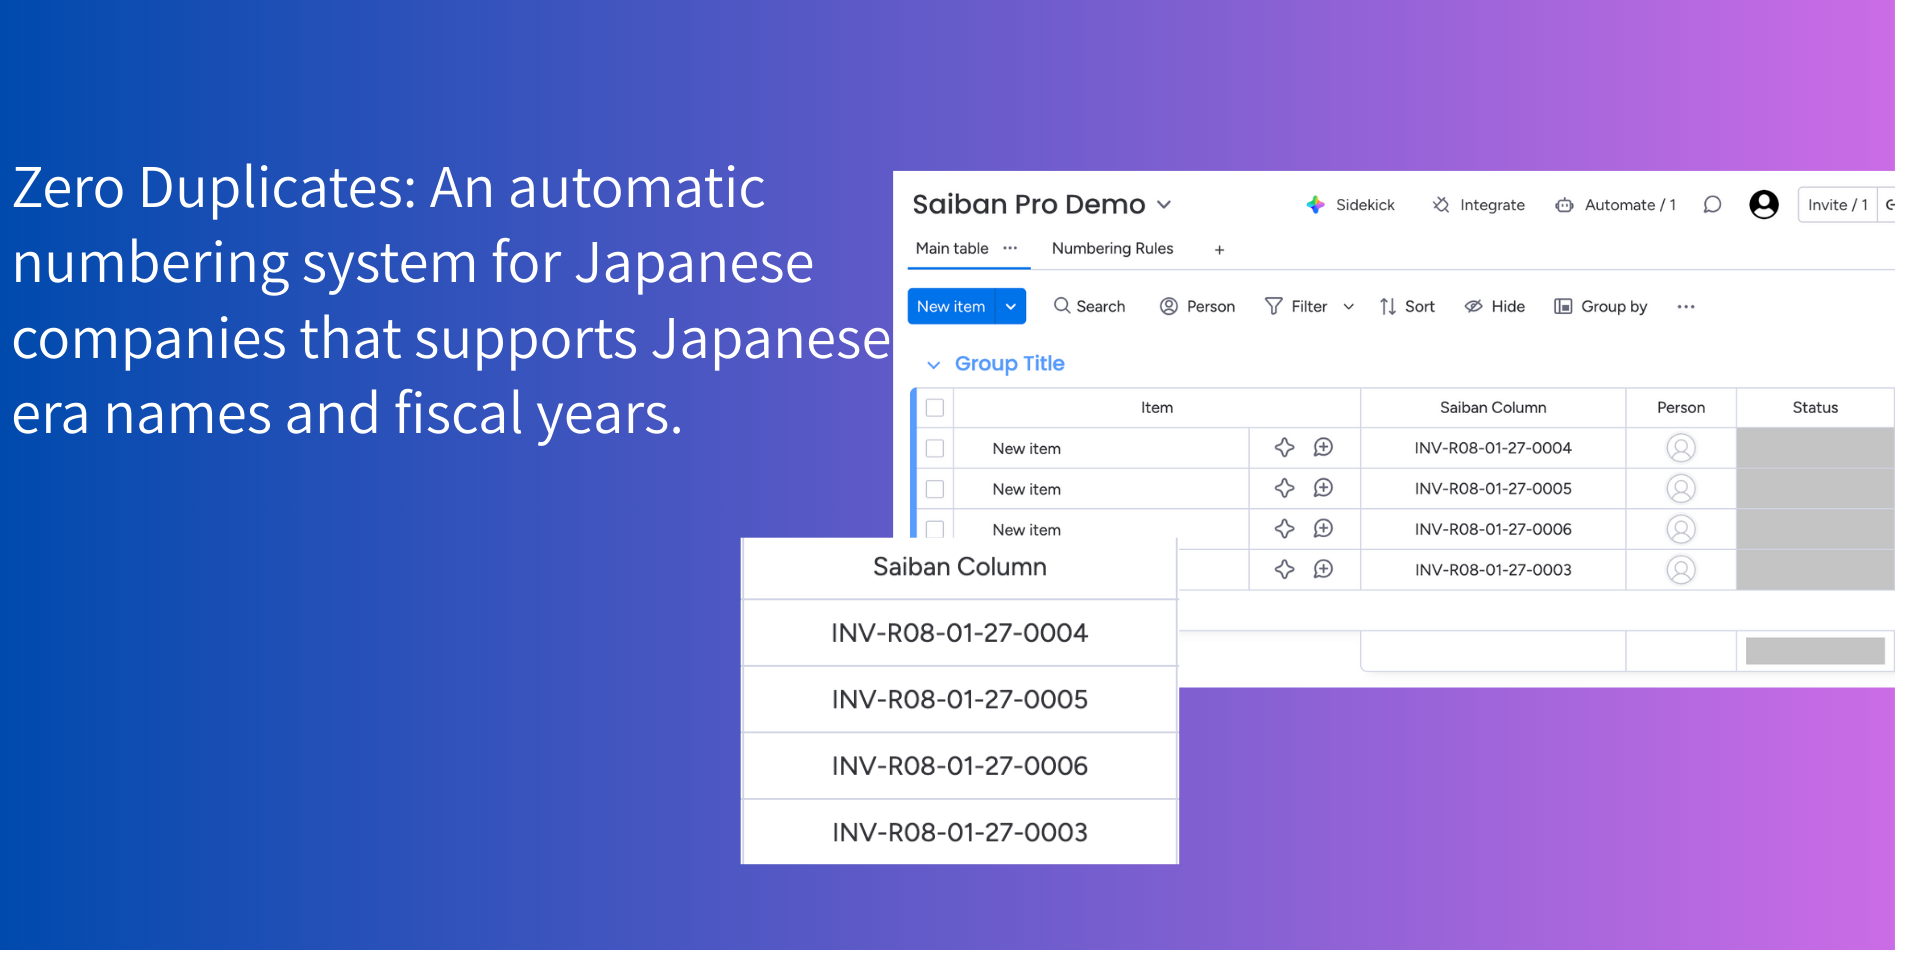Open the board discussion chat bubble

click(x=1712, y=205)
